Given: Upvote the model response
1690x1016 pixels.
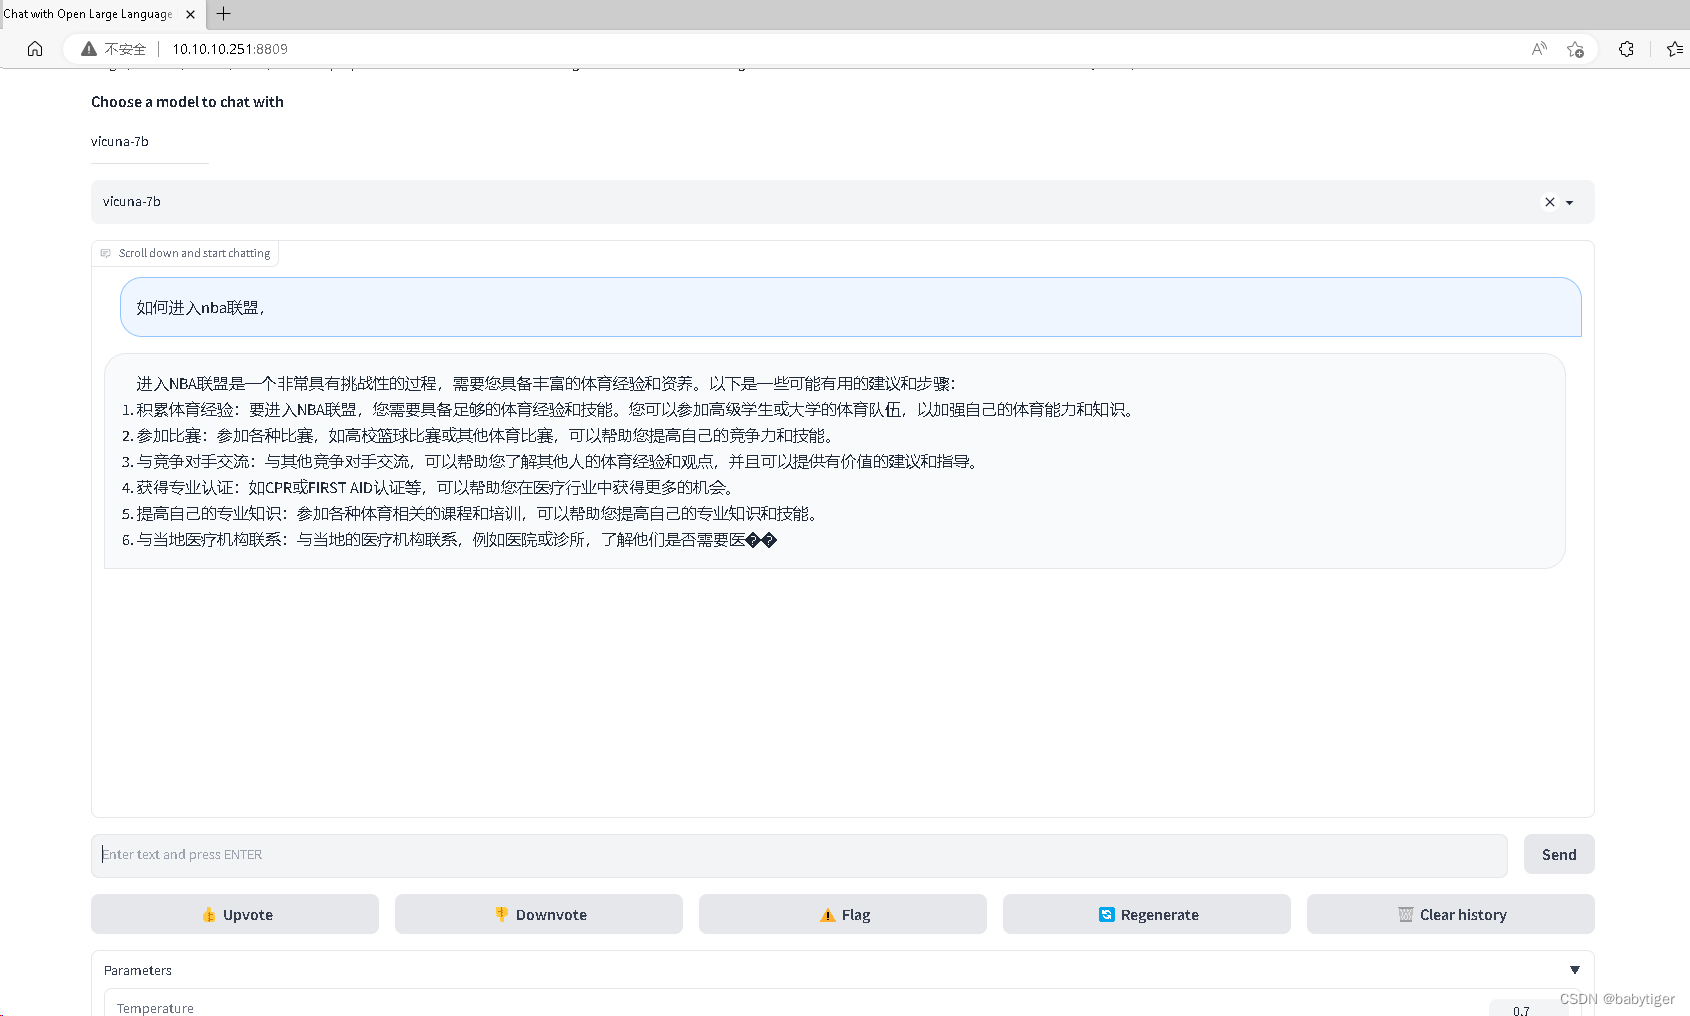Looking at the screenshot, I should [235, 914].
